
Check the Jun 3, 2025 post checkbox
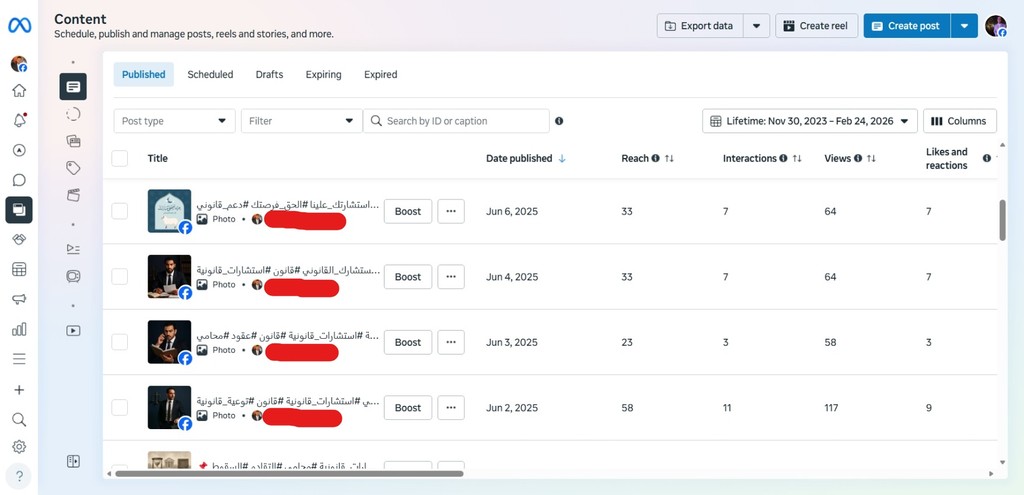pos(120,342)
